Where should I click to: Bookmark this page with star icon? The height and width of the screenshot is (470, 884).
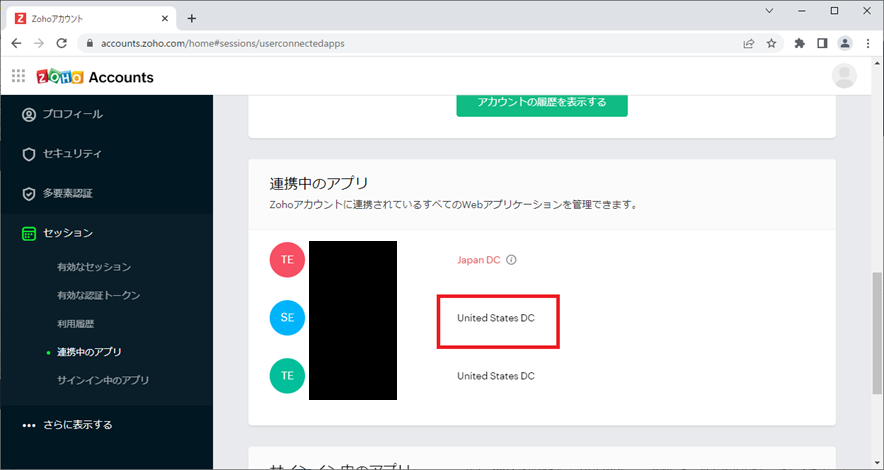tap(772, 43)
